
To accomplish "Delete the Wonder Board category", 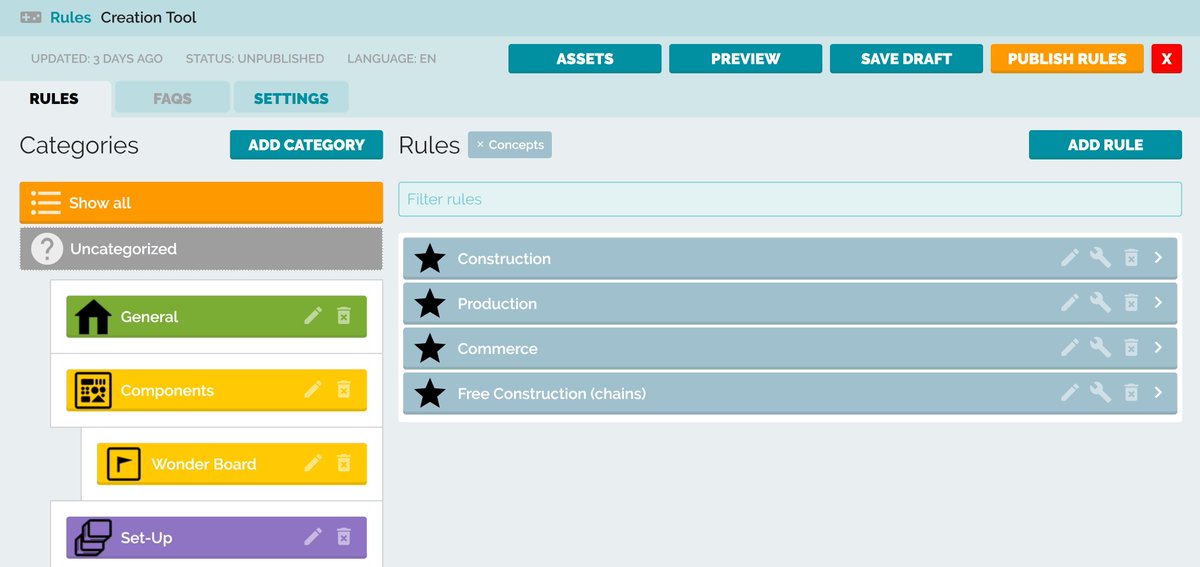I will (x=343, y=463).
